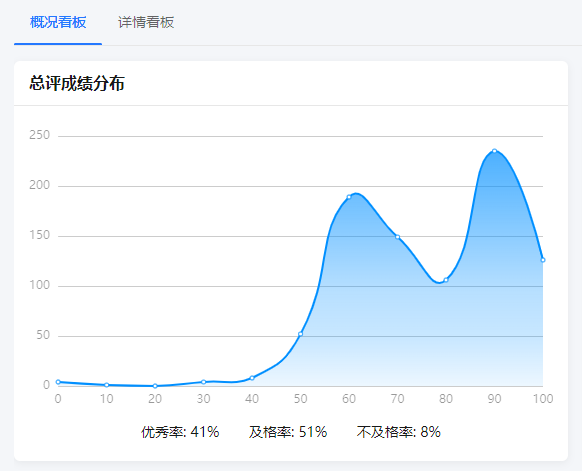Click the data point at score 10

point(107,385)
